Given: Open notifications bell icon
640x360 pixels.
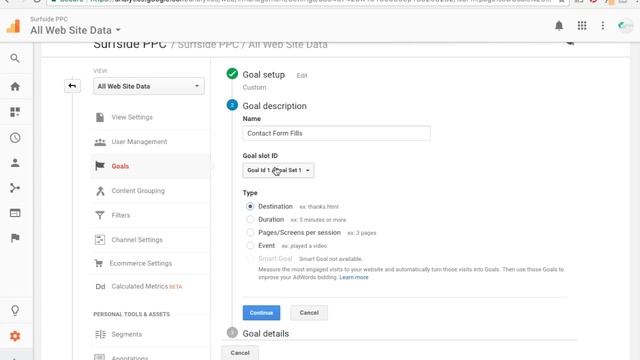Looking at the screenshot, I should 559,26.
